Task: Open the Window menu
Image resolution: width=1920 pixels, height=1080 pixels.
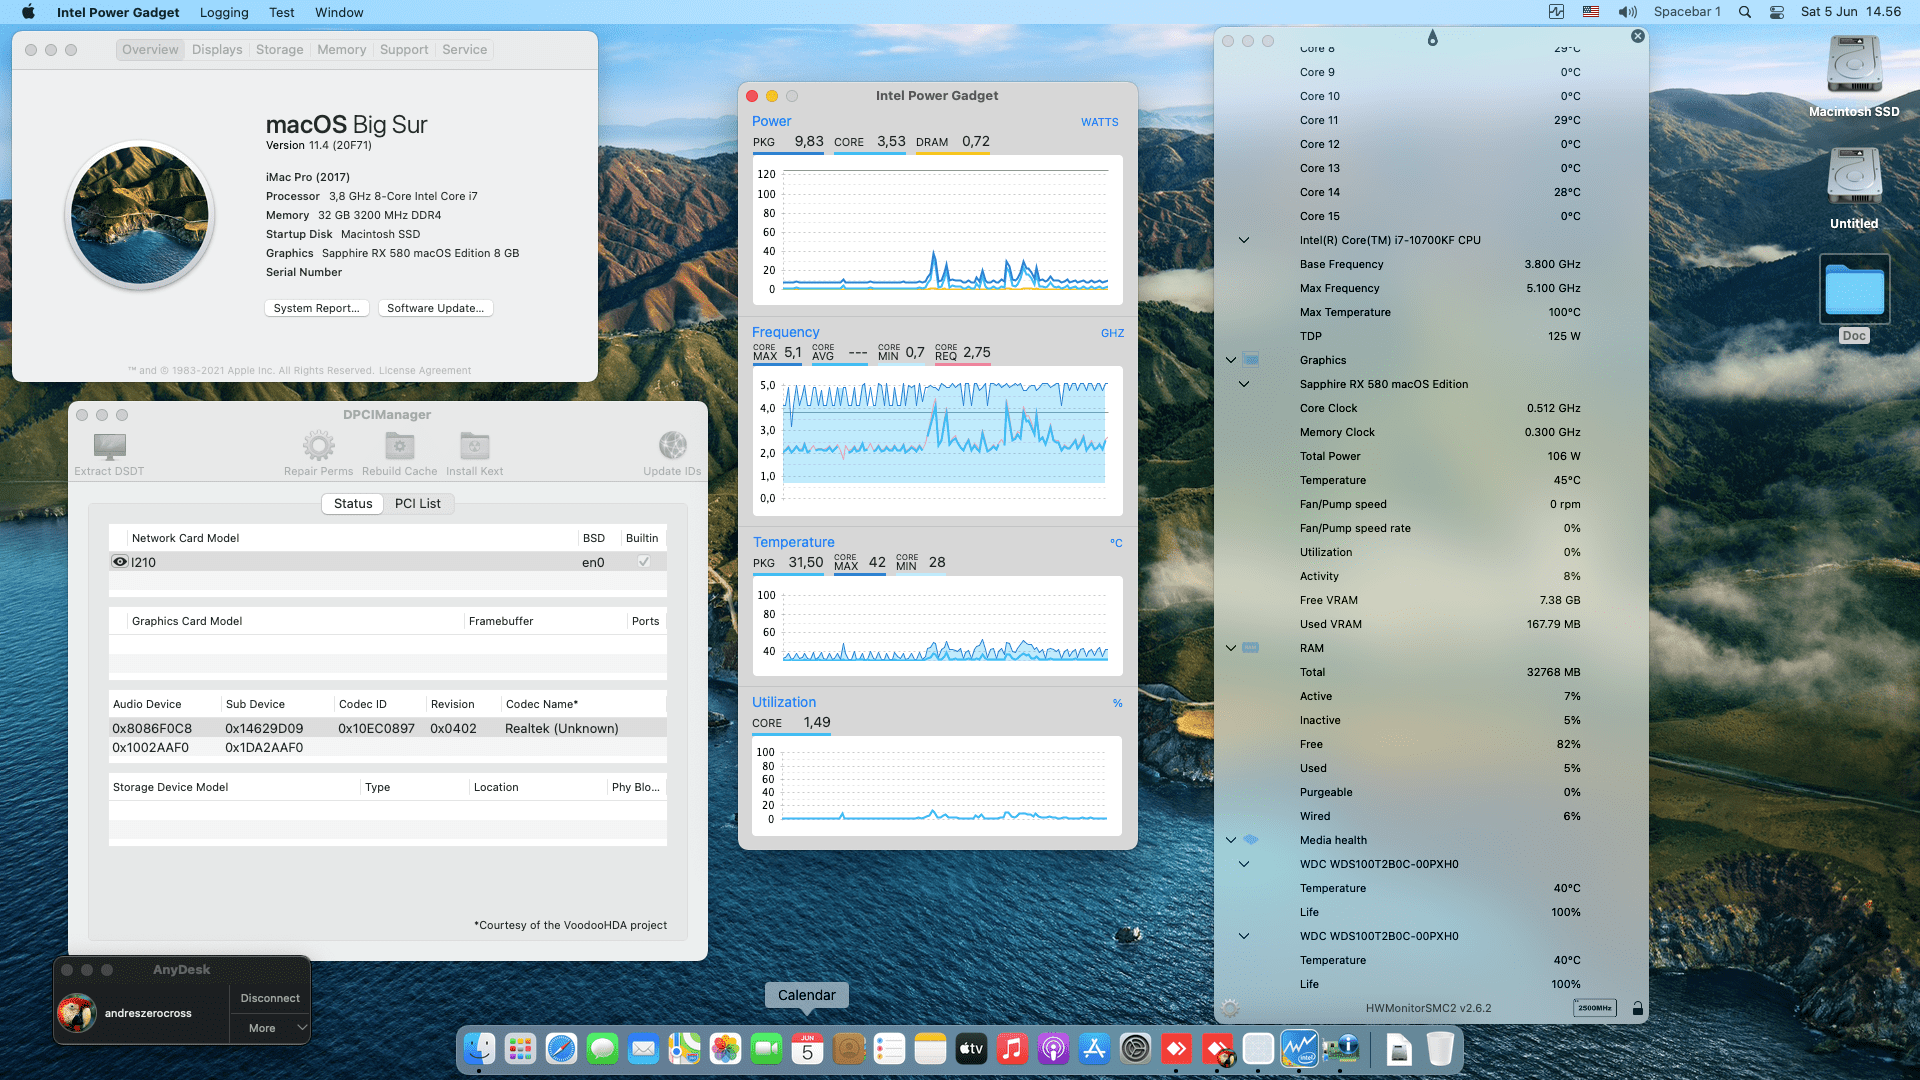Action: [339, 12]
